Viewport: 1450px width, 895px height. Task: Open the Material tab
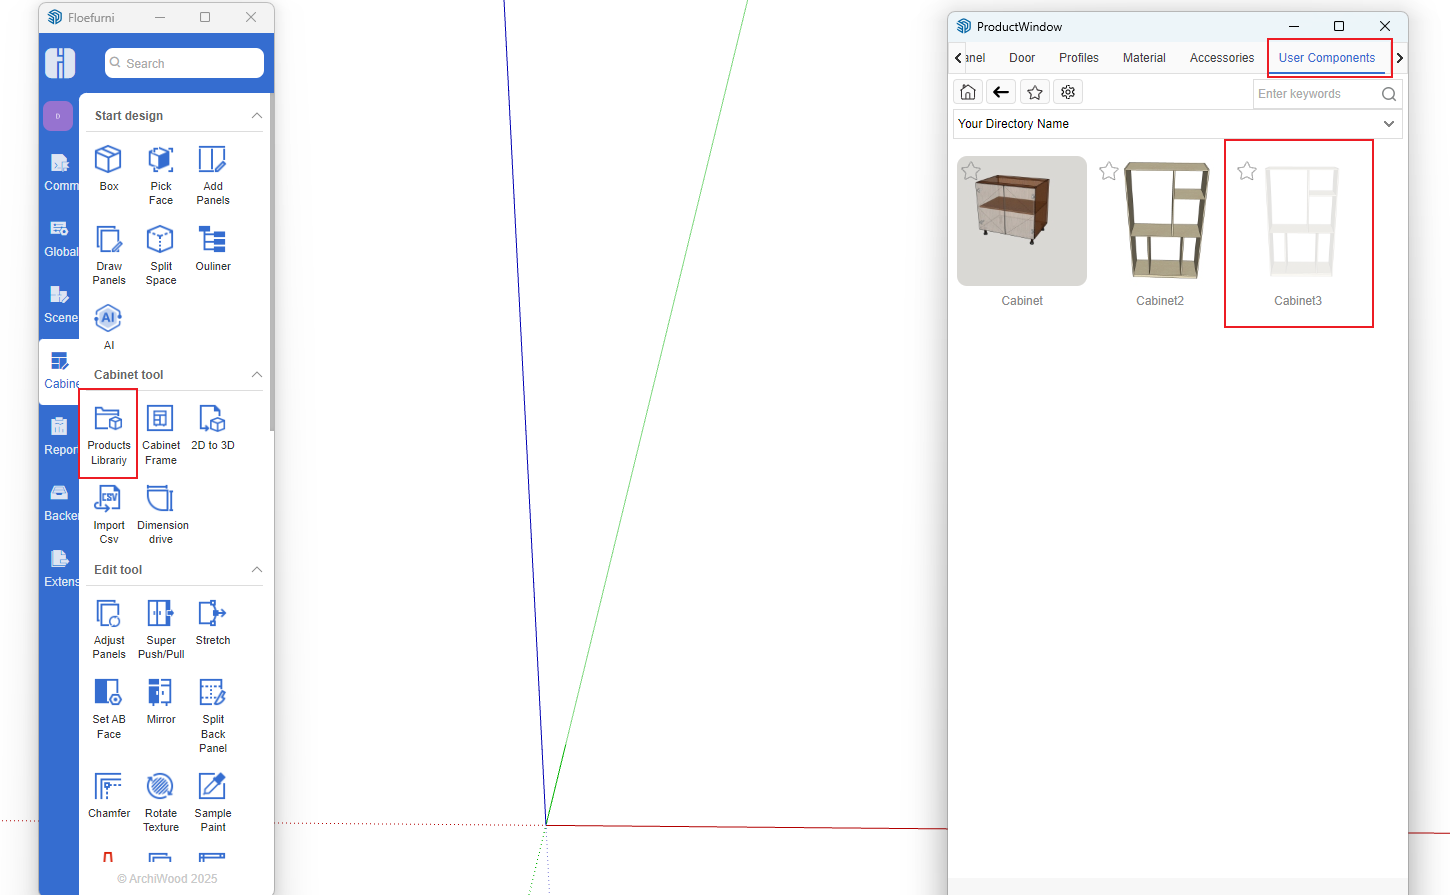point(1144,58)
